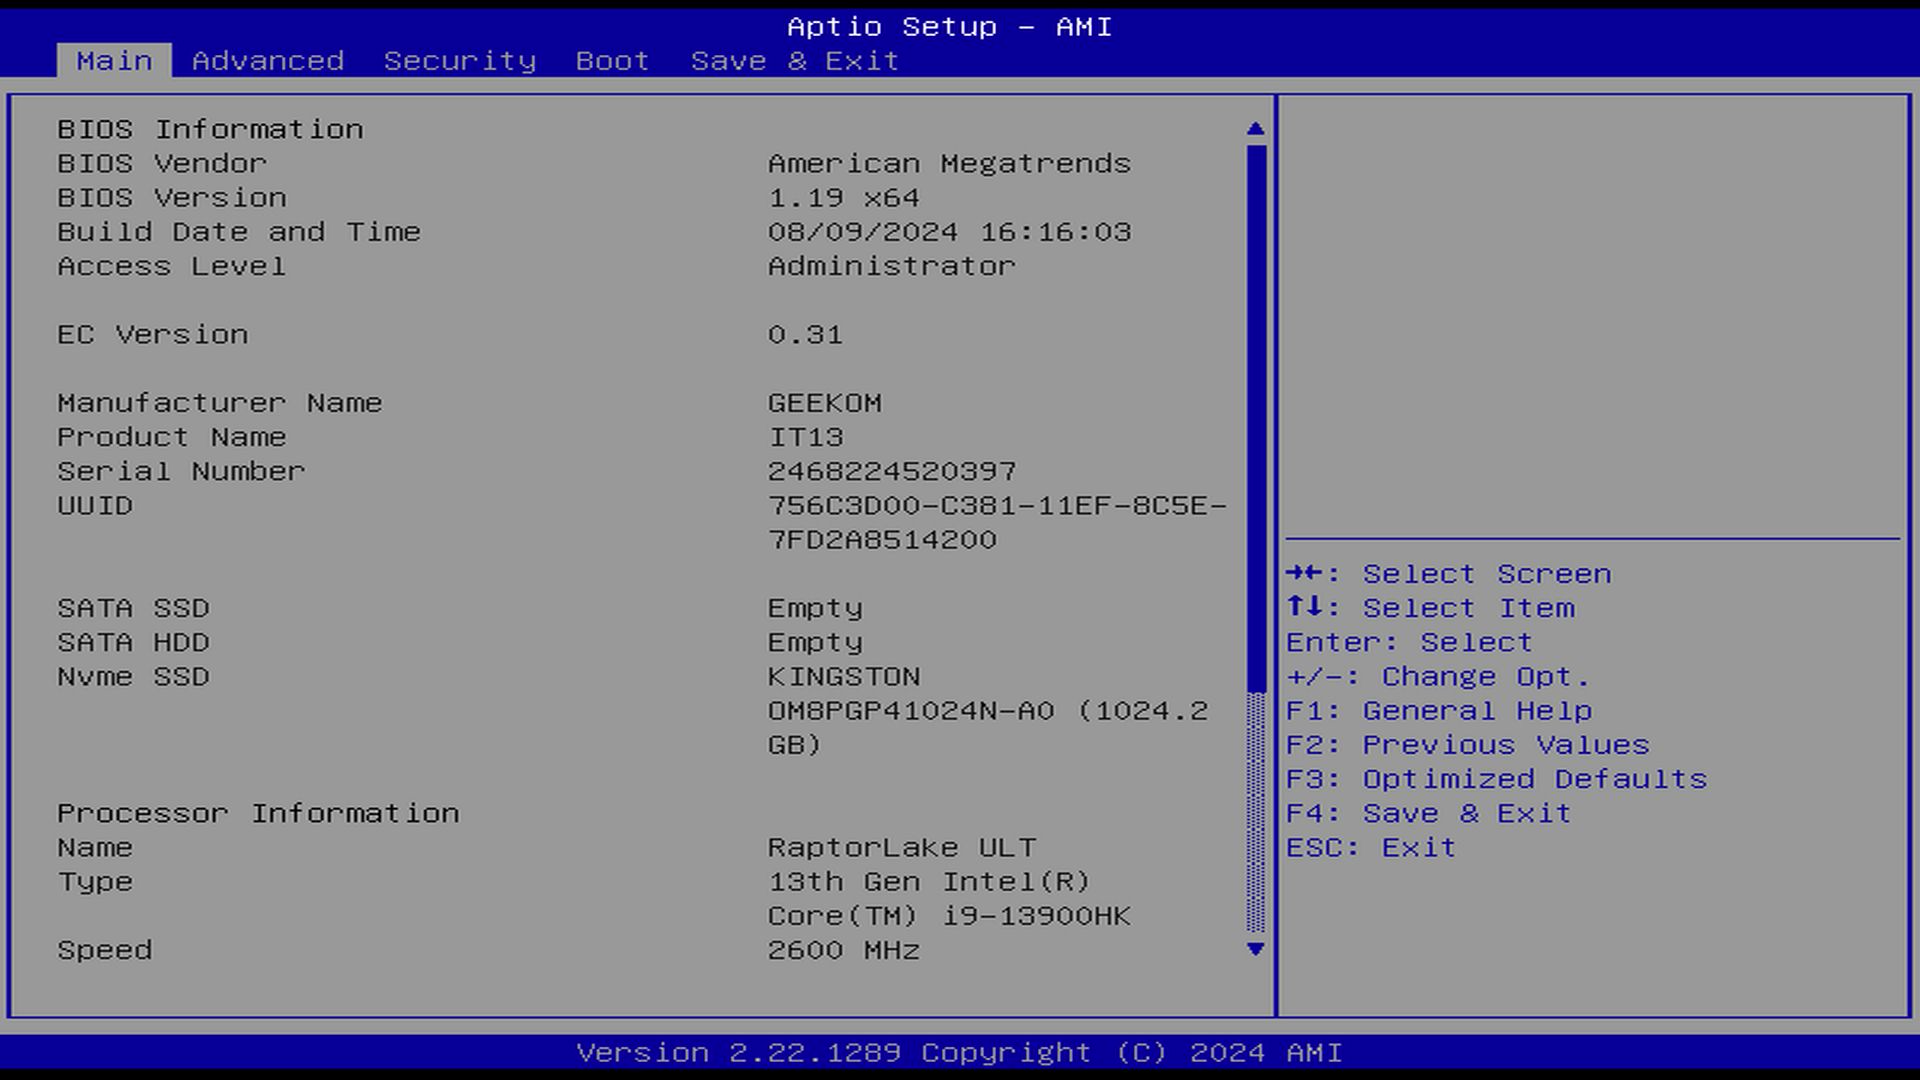
Task: Click the F4: Save & Exit hint
Action: tap(1428, 813)
